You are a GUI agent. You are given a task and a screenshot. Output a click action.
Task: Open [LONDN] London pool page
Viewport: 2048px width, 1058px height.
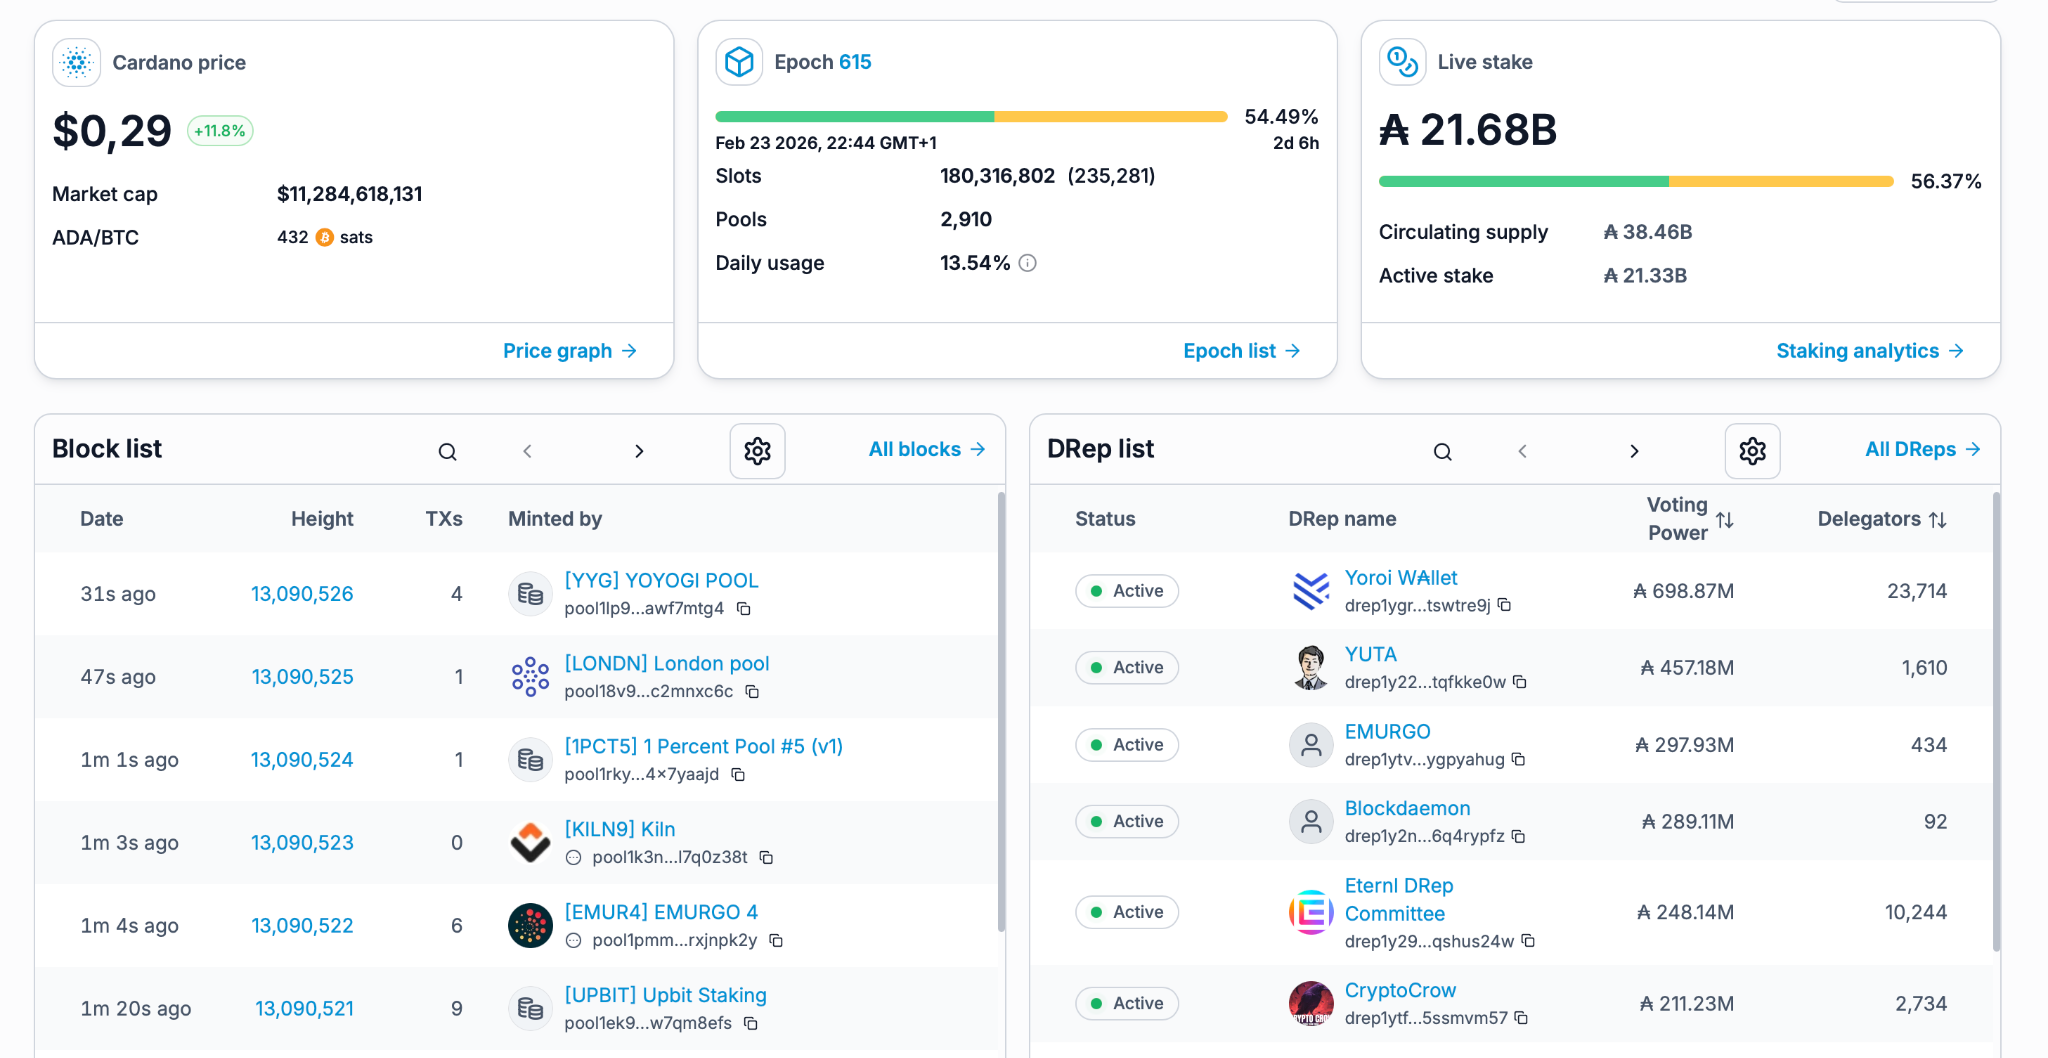[x=667, y=664]
